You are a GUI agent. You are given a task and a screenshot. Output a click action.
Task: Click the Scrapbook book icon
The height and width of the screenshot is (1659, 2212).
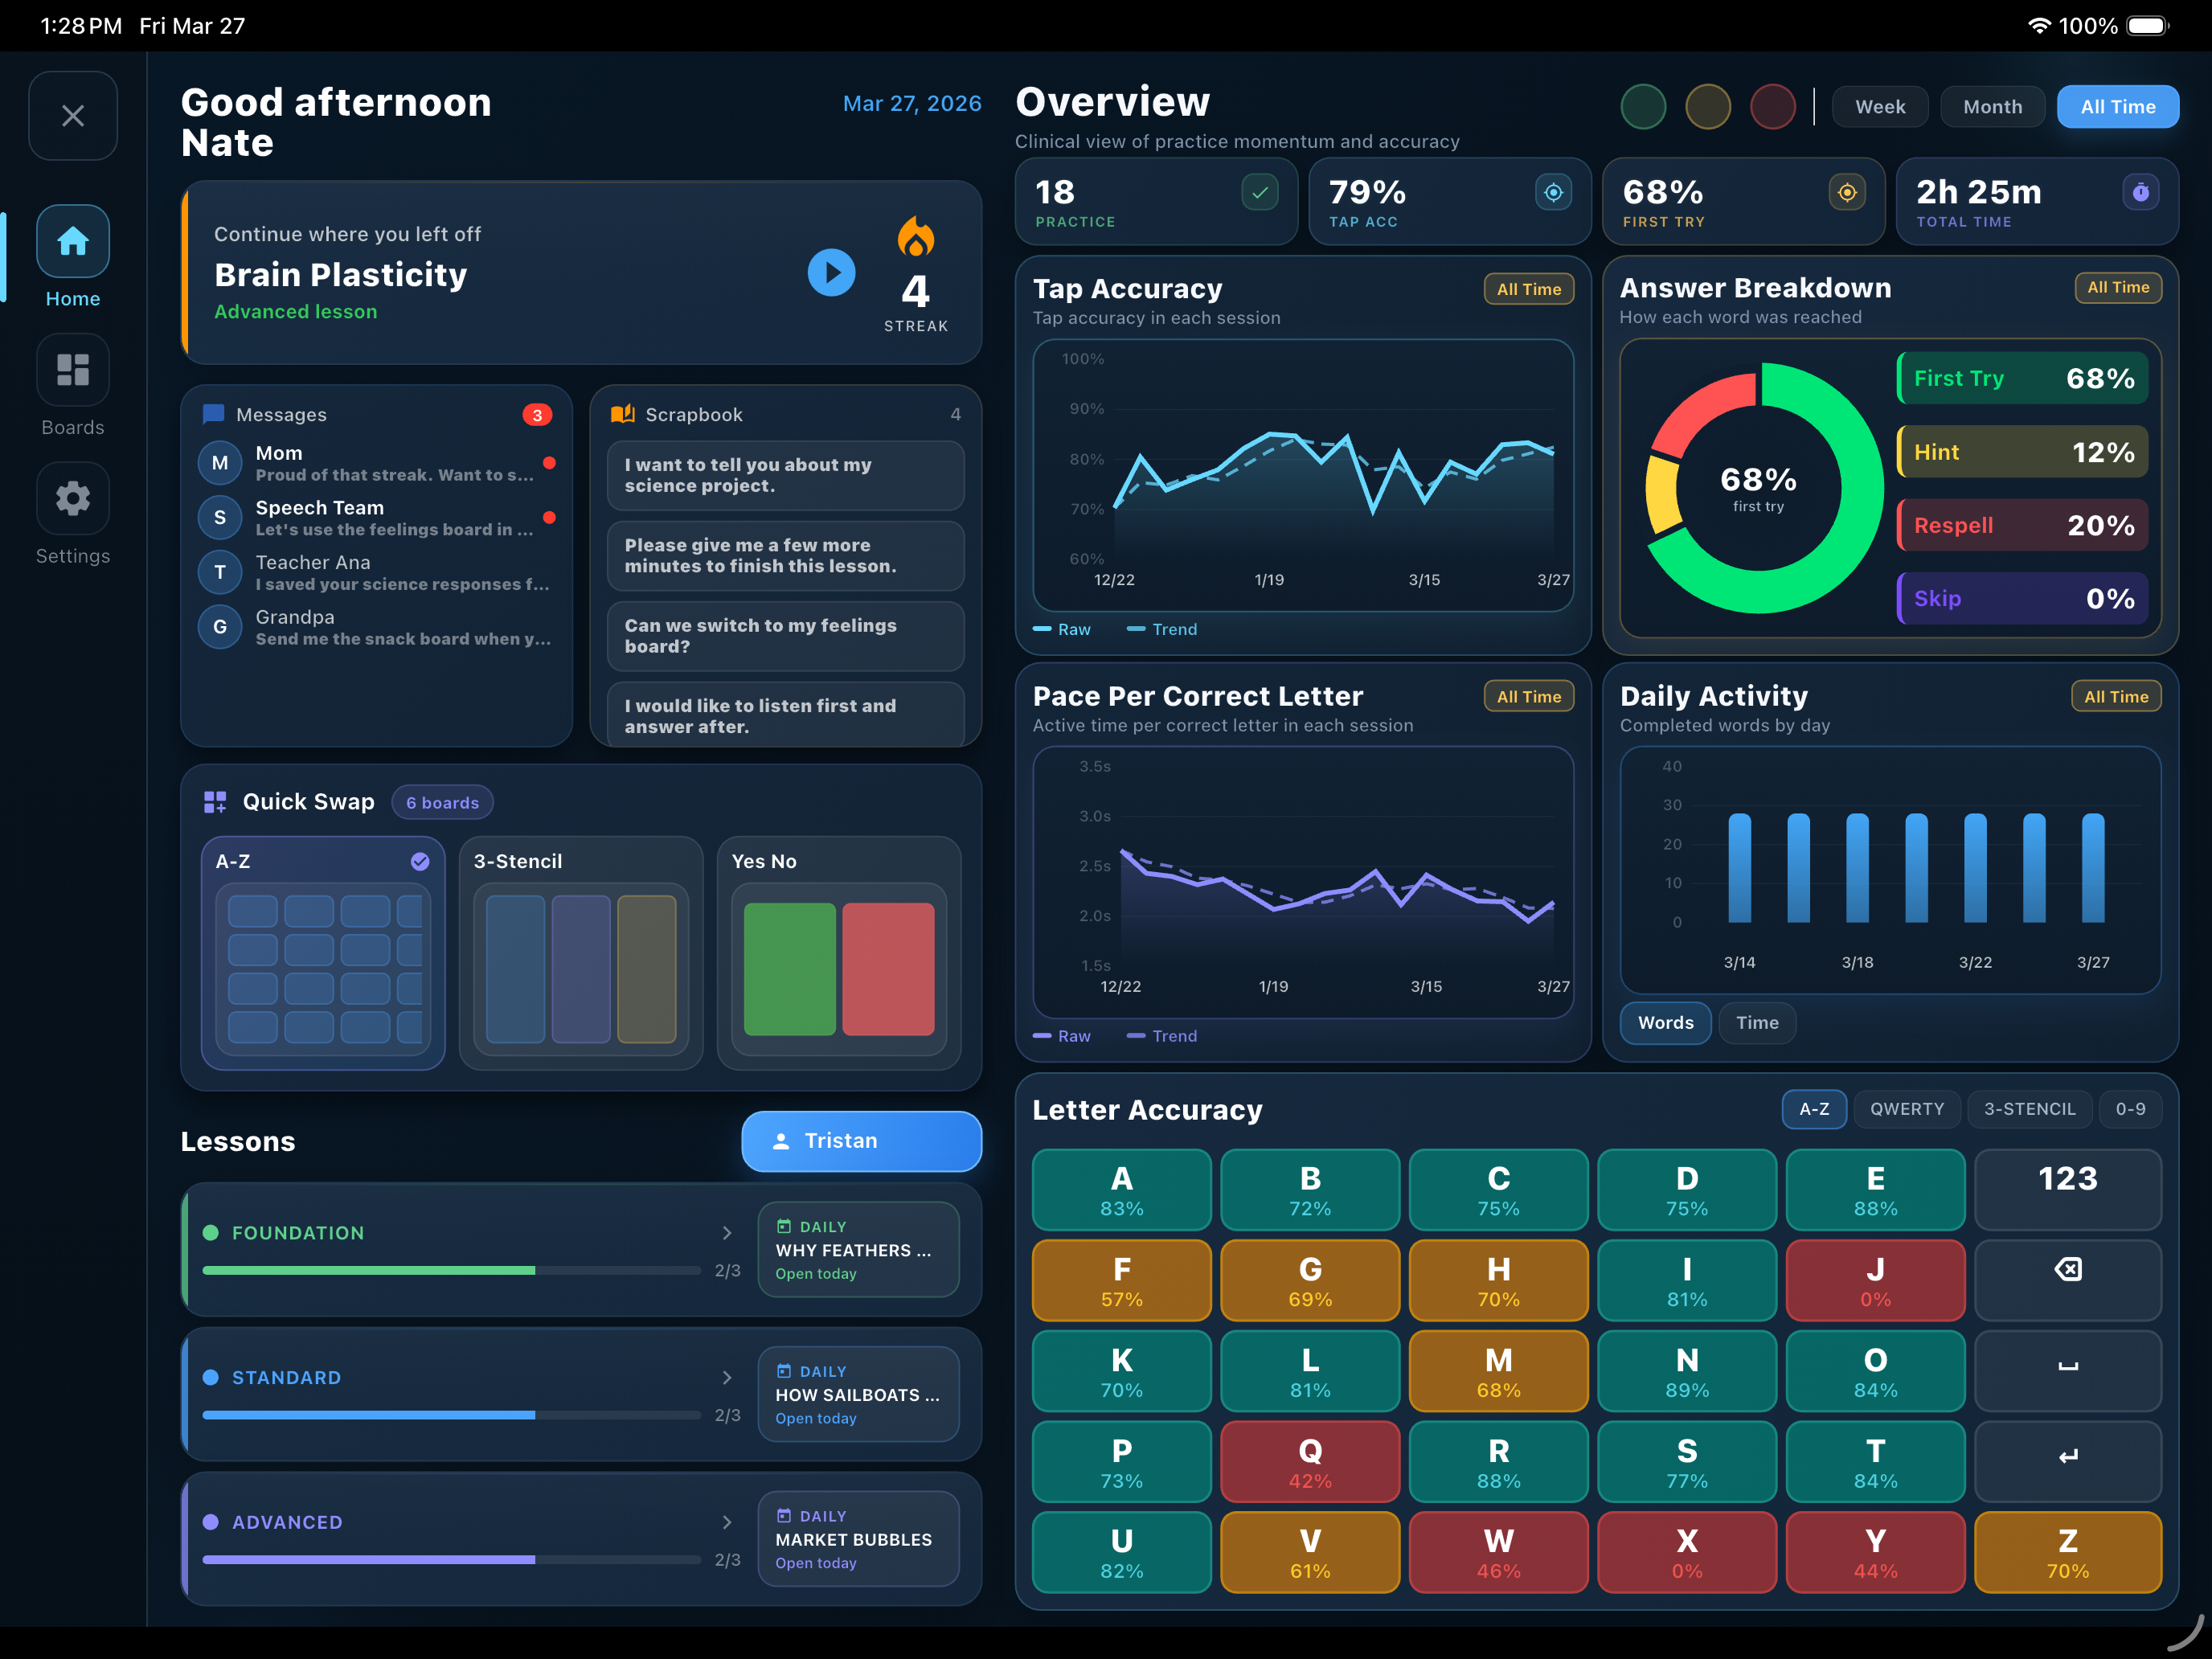click(x=623, y=414)
